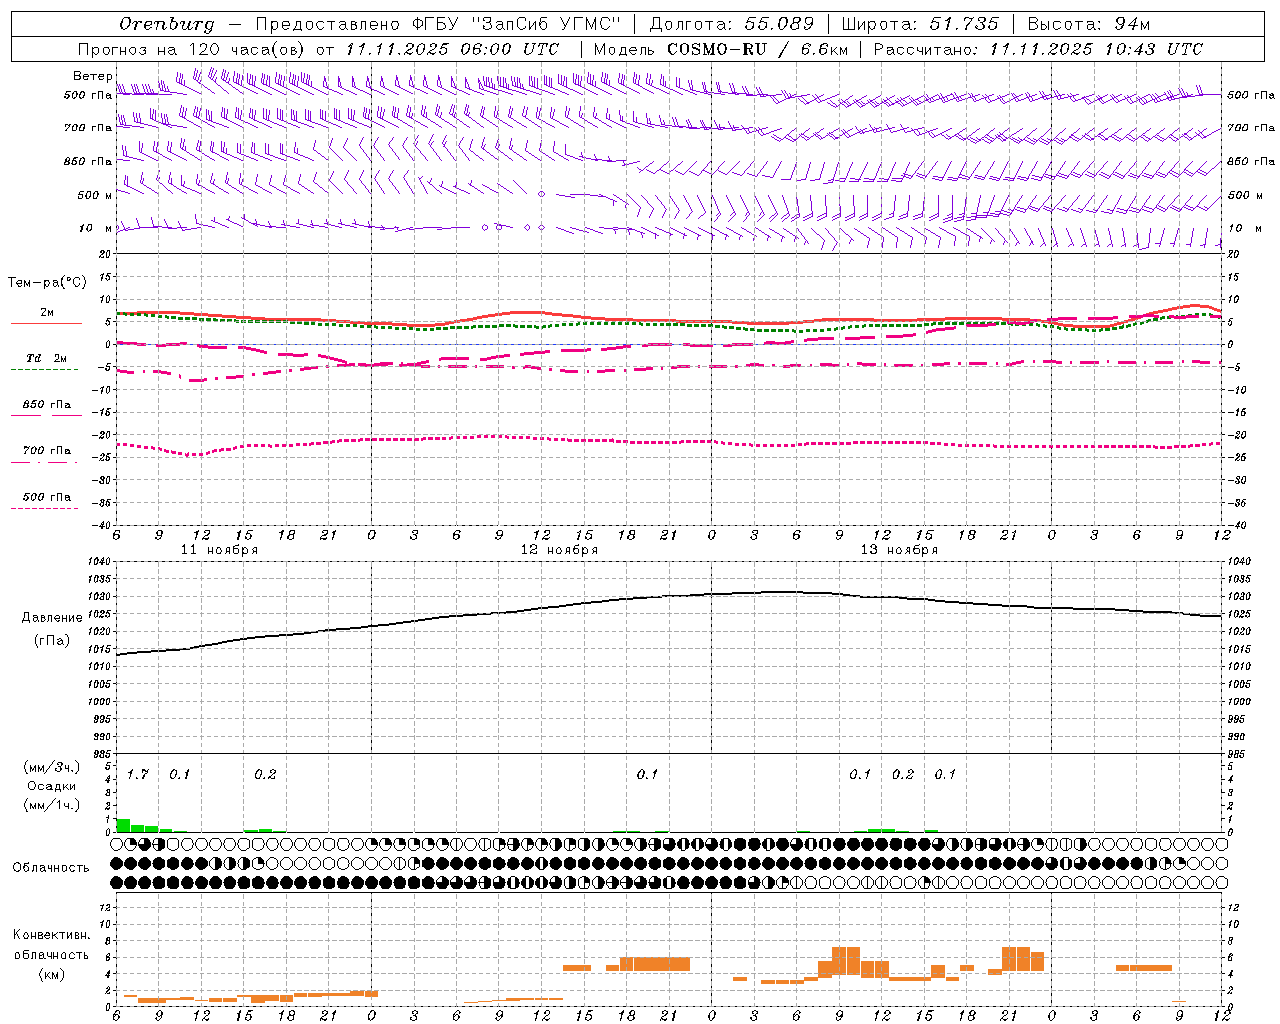
Task: Click the Облачность cloud cover label
Action: coord(51,868)
